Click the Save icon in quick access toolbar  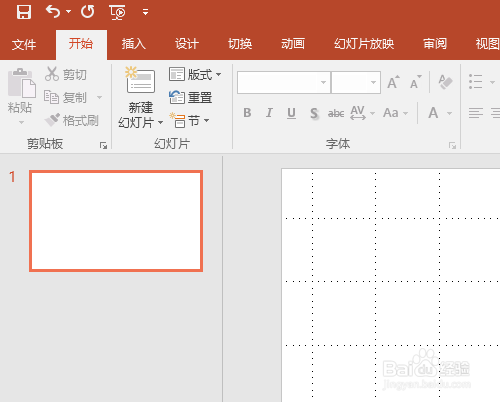pos(24,12)
